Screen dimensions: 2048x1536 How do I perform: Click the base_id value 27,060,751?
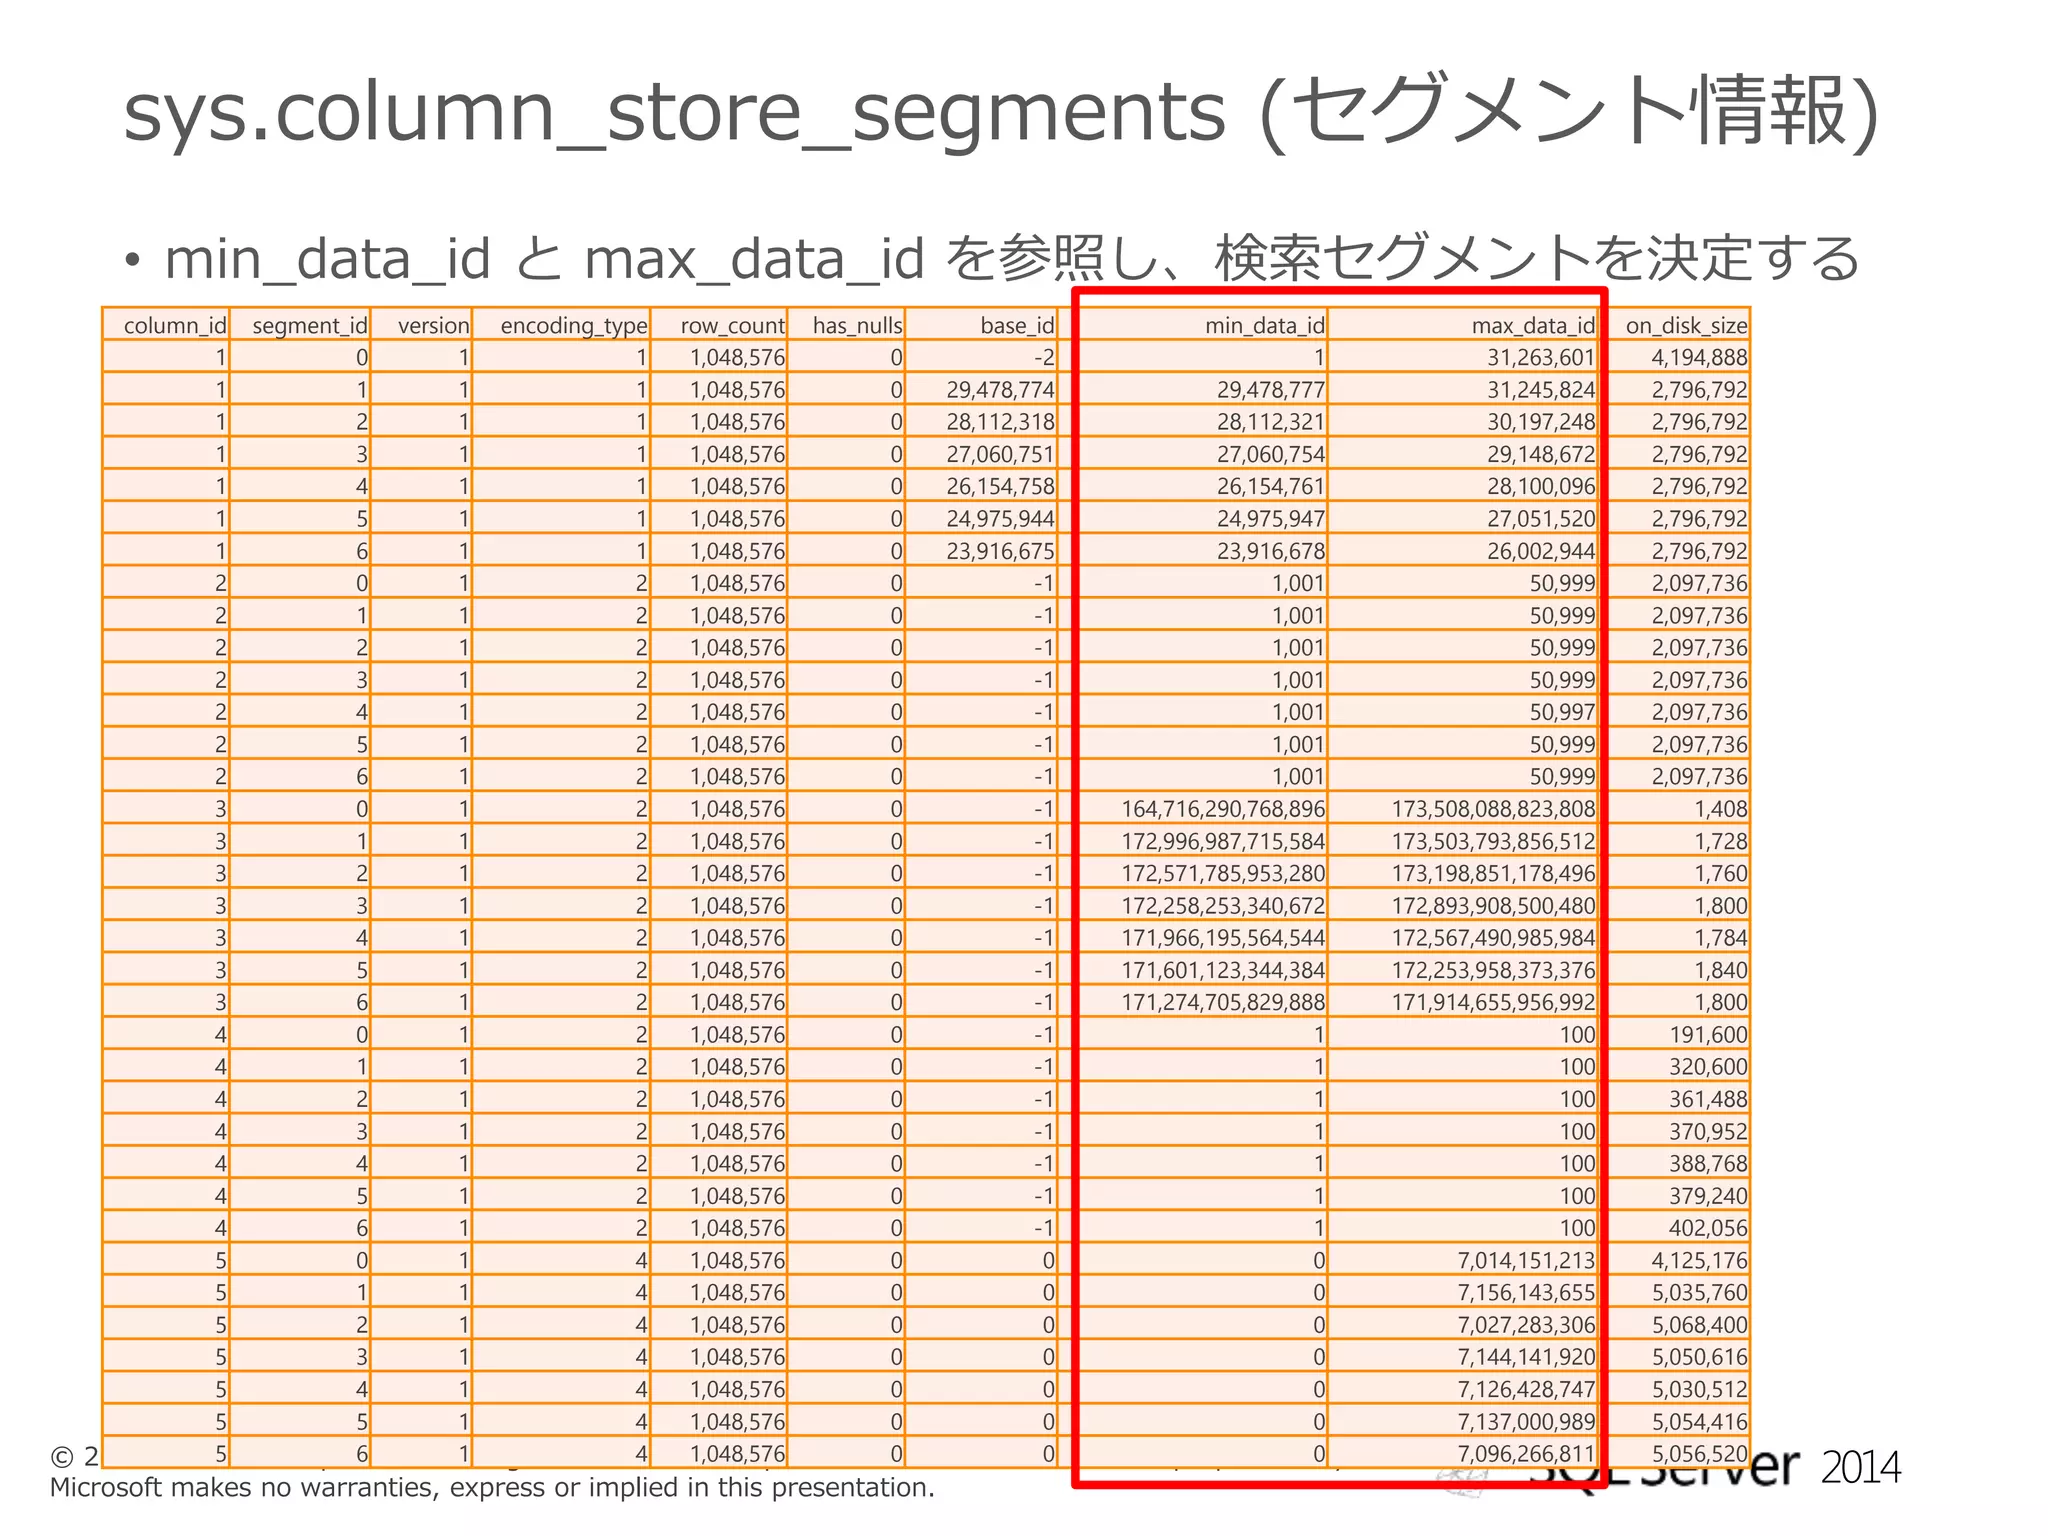click(x=1001, y=455)
